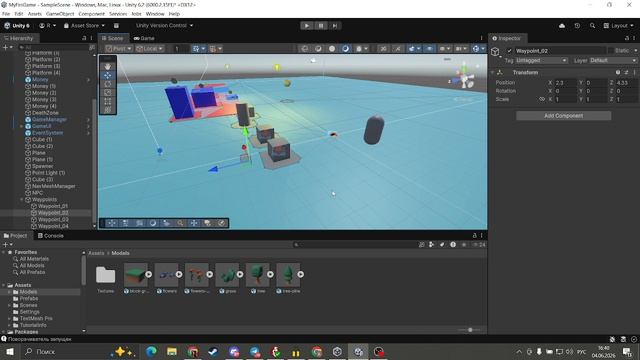The height and width of the screenshot is (360, 640).
Task: Click the Step frame button
Action: tap(335, 25)
